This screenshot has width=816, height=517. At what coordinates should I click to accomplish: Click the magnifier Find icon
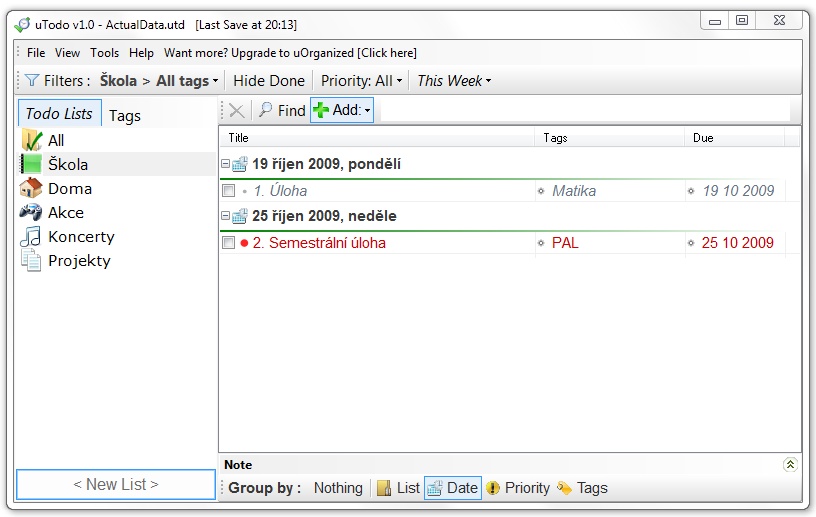[x=265, y=109]
